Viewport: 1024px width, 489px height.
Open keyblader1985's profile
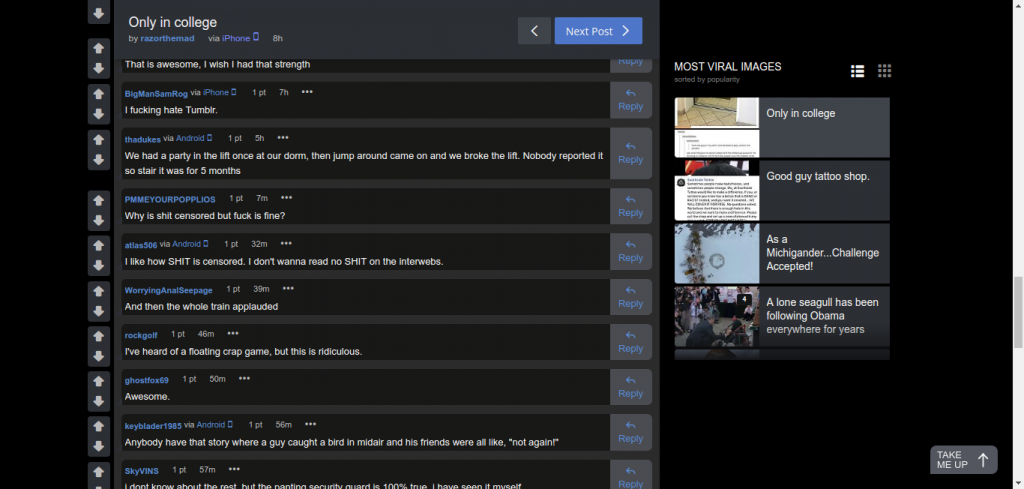pyautogui.click(x=153, y=426)
